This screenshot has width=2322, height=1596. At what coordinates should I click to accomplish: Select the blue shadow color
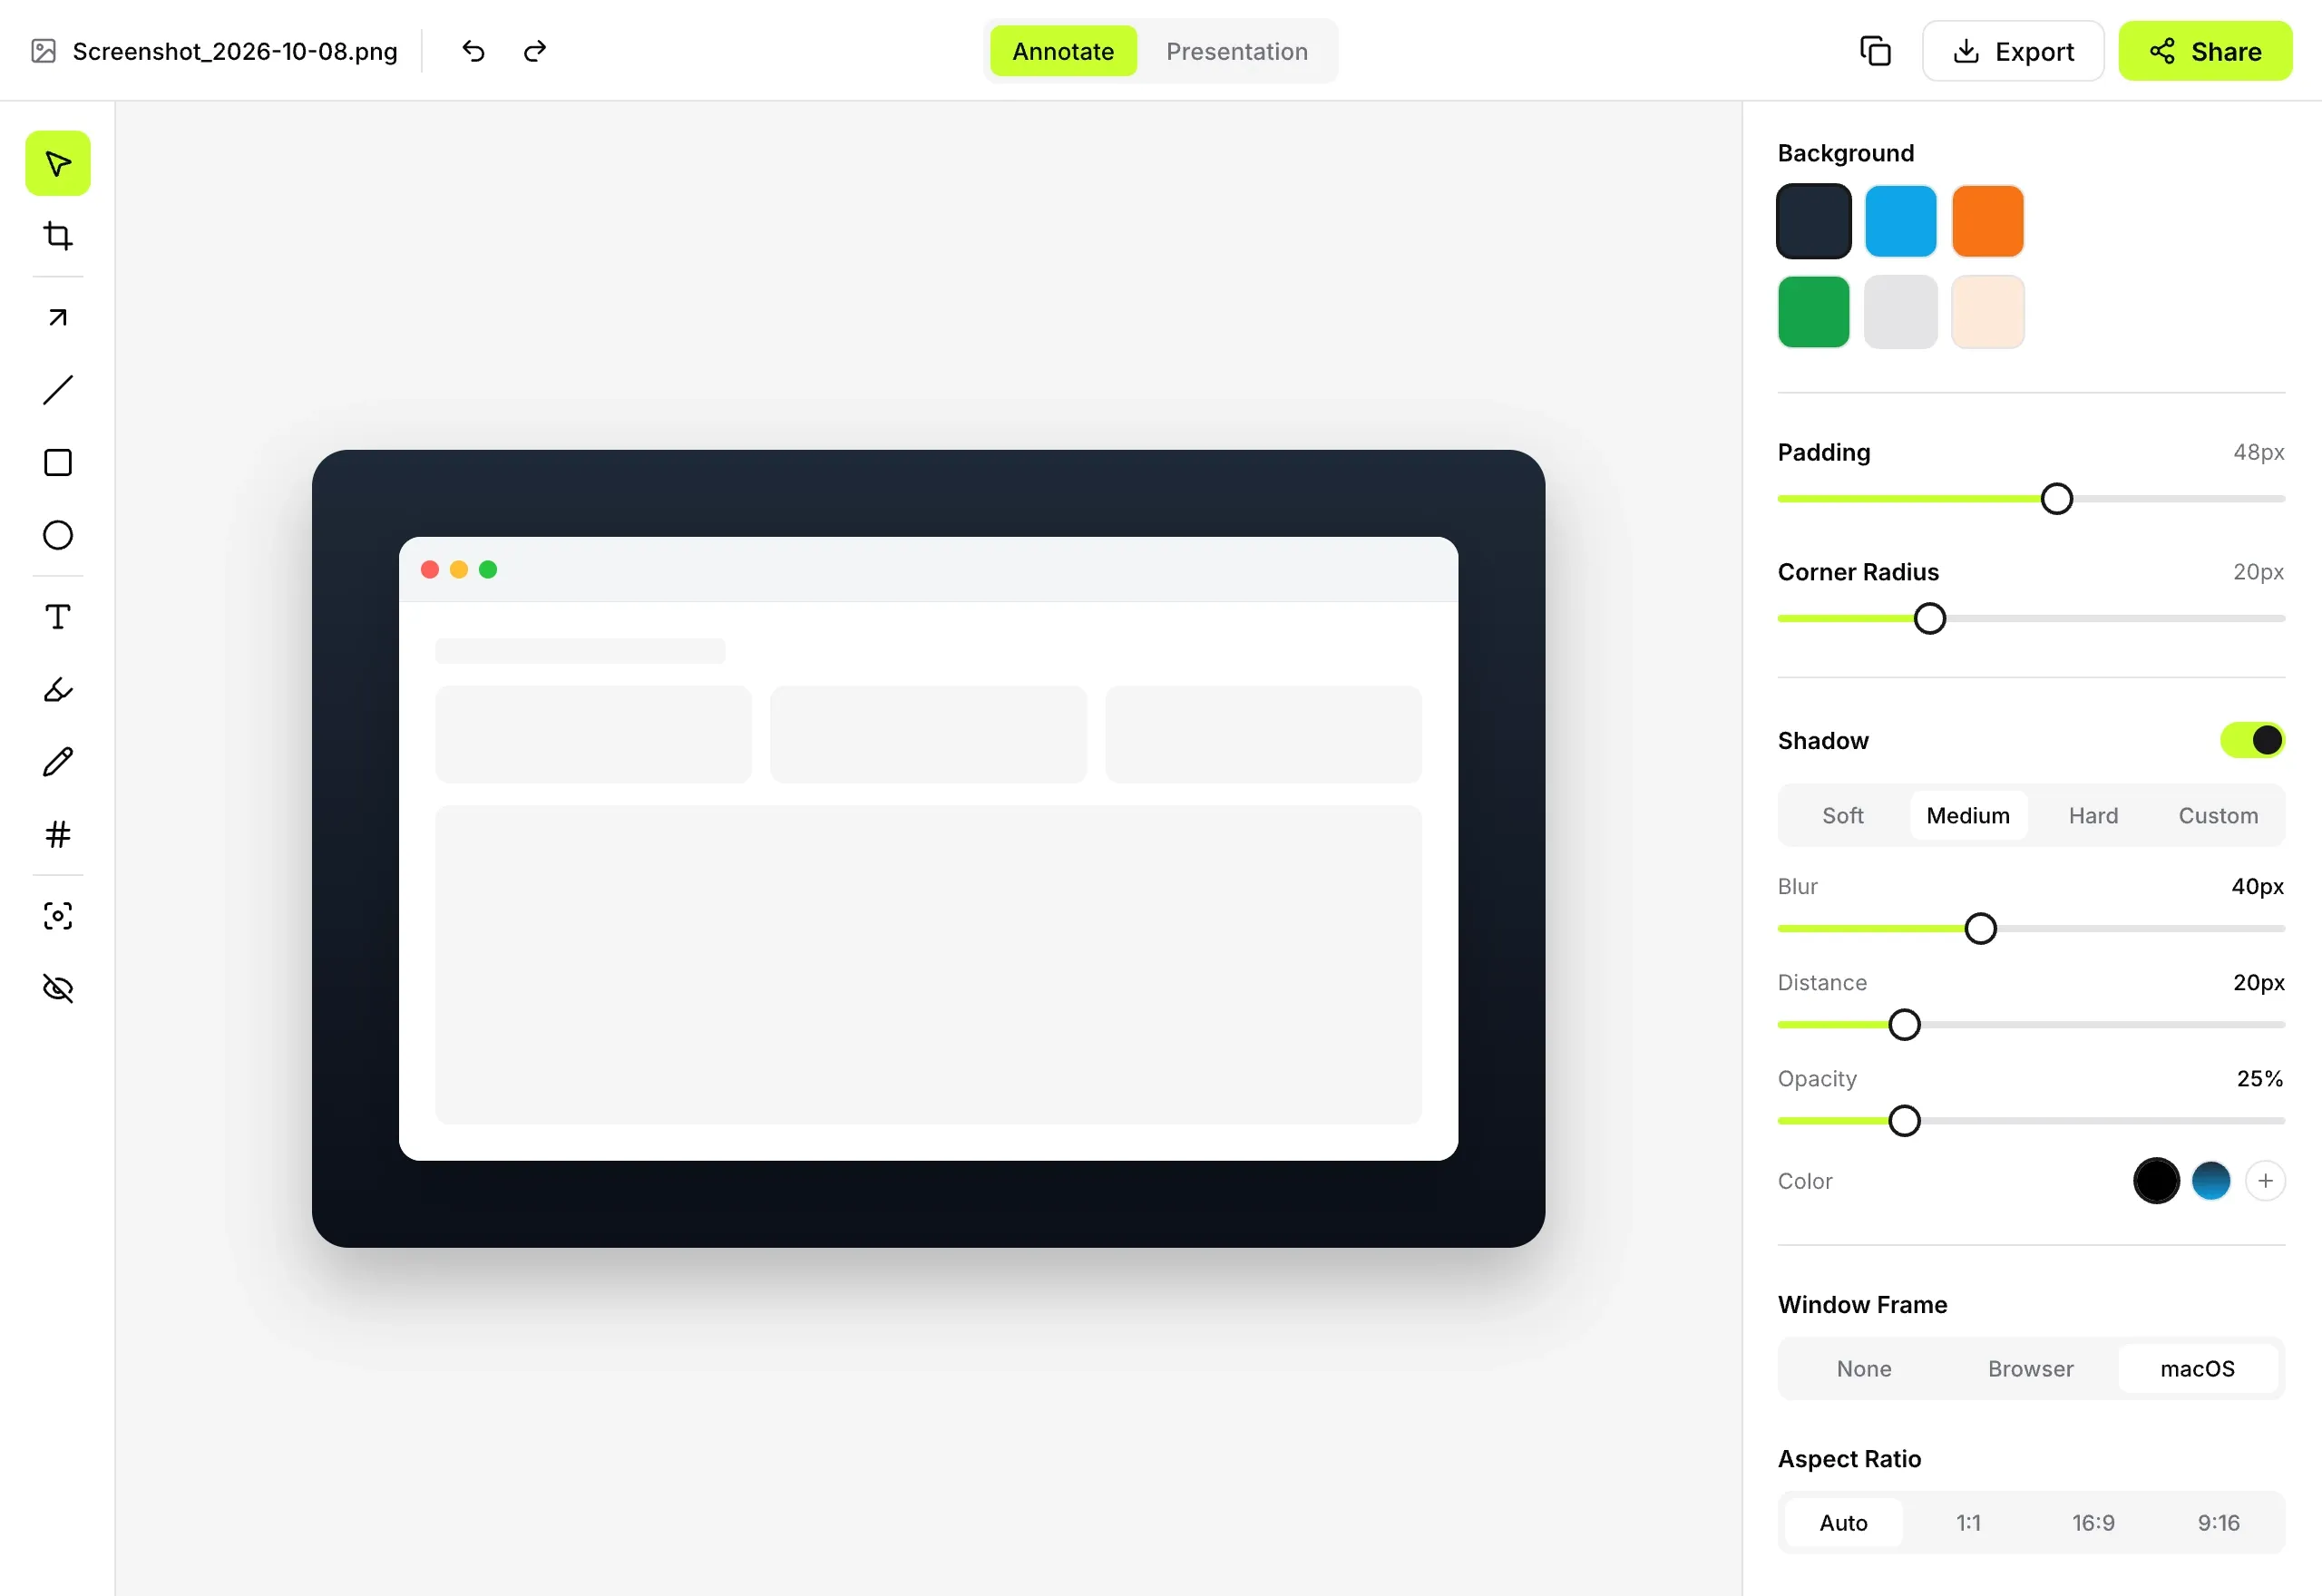(x=2211, y=1181)
